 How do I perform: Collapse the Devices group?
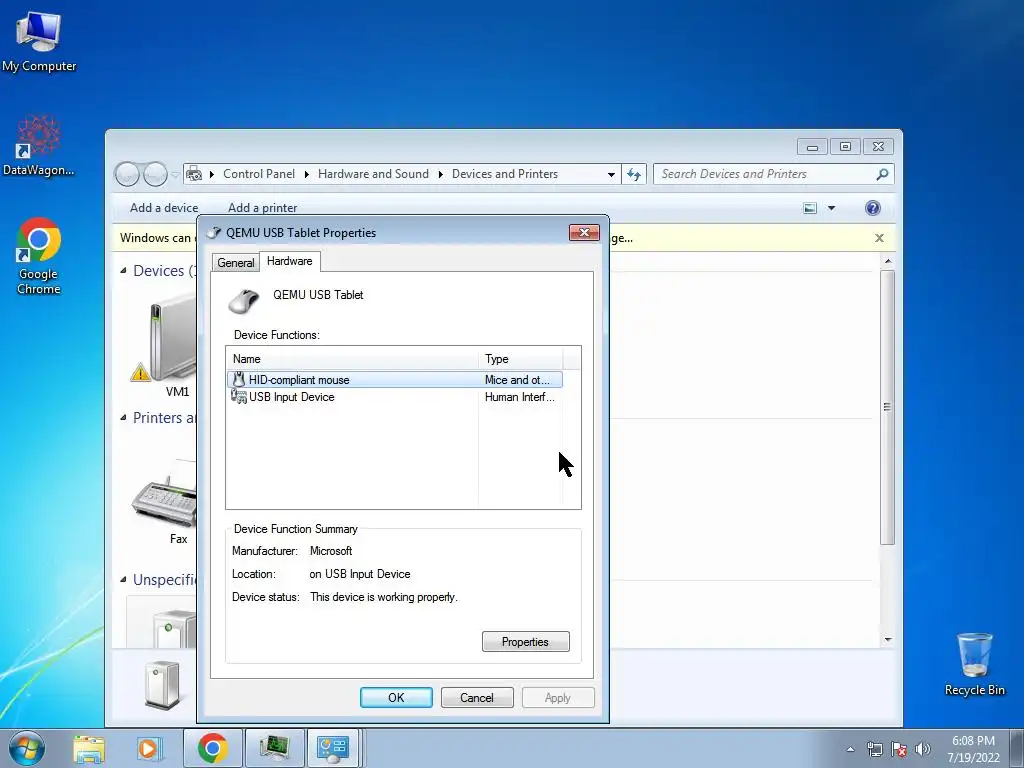pos(123,270)
